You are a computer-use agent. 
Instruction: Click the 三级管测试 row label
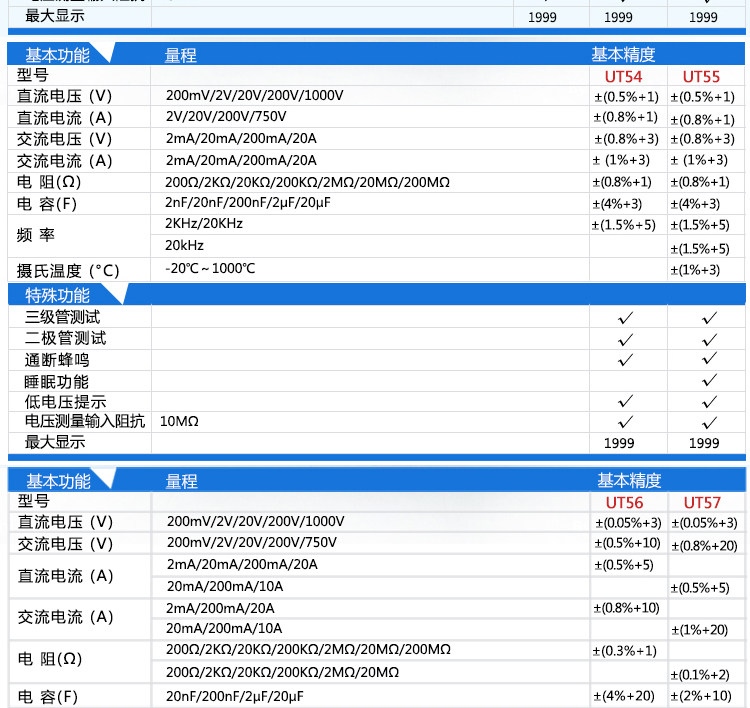point(63,317)
